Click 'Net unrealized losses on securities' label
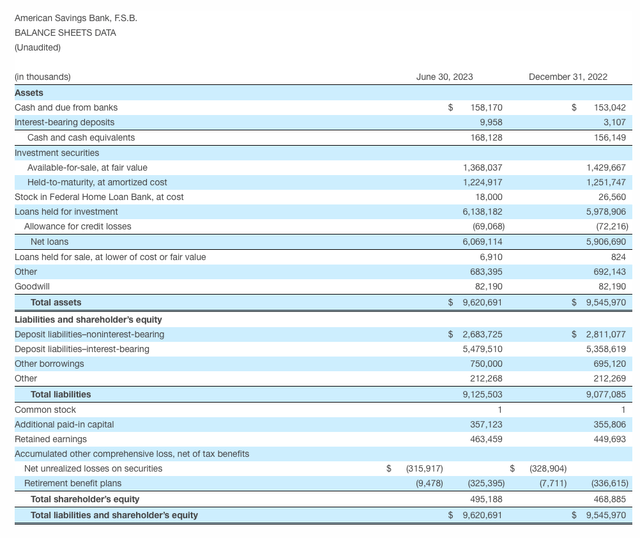Screen dimensions: 640x538 point(93,468)
